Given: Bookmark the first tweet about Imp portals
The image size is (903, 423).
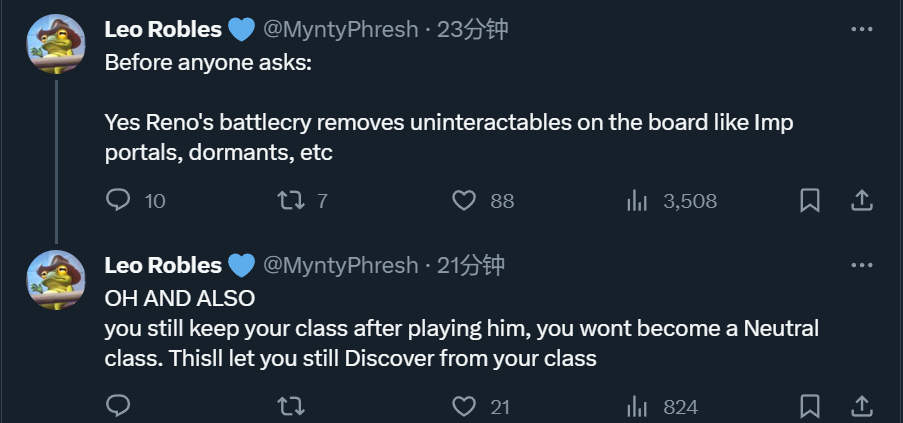Looking at the screenshot, I should [810, 201].
